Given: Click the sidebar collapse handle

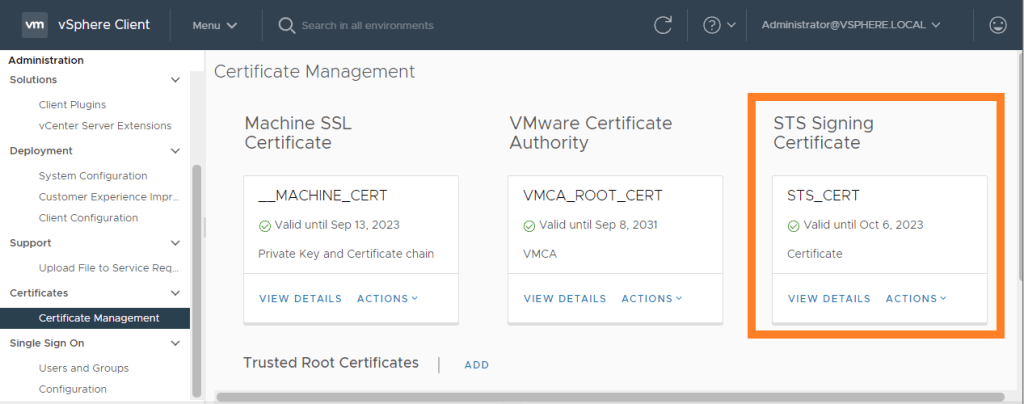Looking at the screenshot, I should (x=204, y=227).
